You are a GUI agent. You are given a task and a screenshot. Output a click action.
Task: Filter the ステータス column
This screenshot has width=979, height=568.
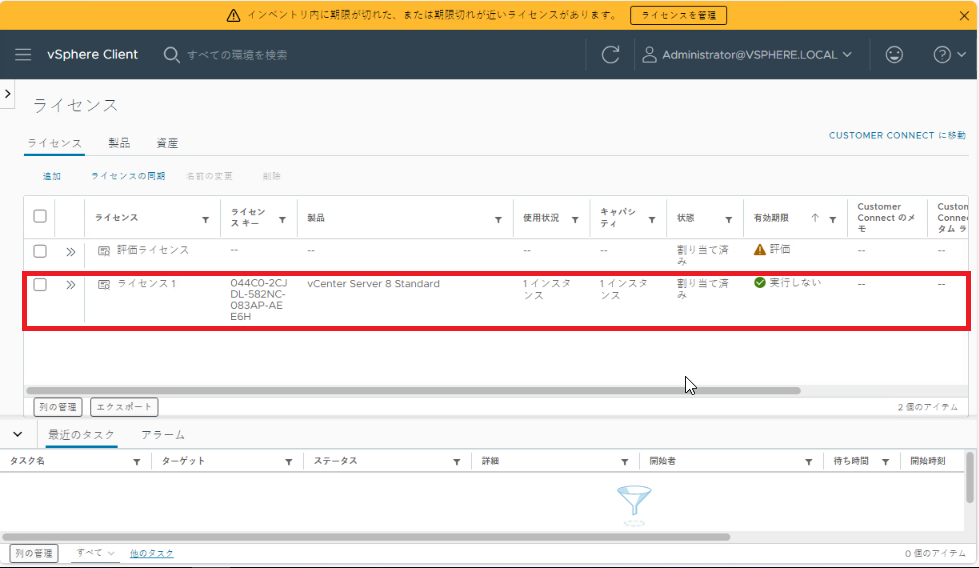click(456, 462)
